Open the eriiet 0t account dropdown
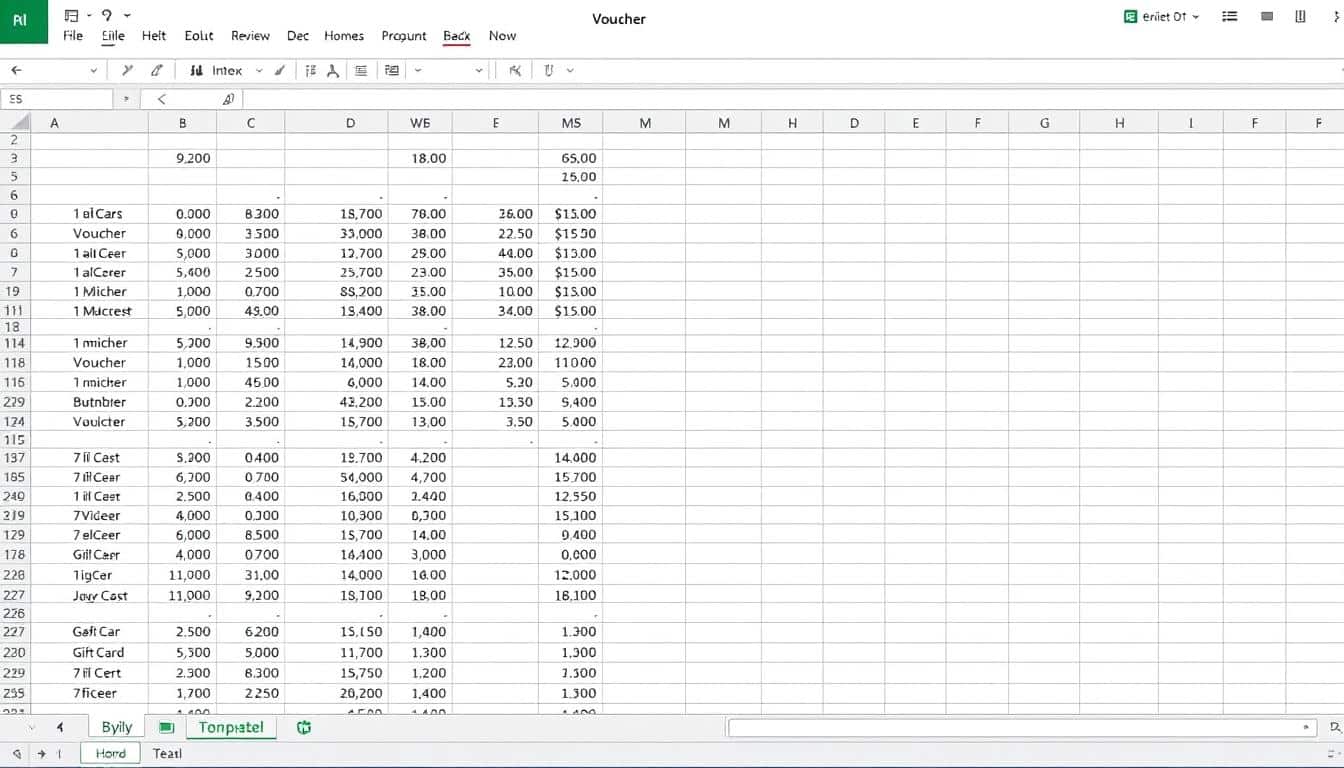 [x=1162, y=17]
